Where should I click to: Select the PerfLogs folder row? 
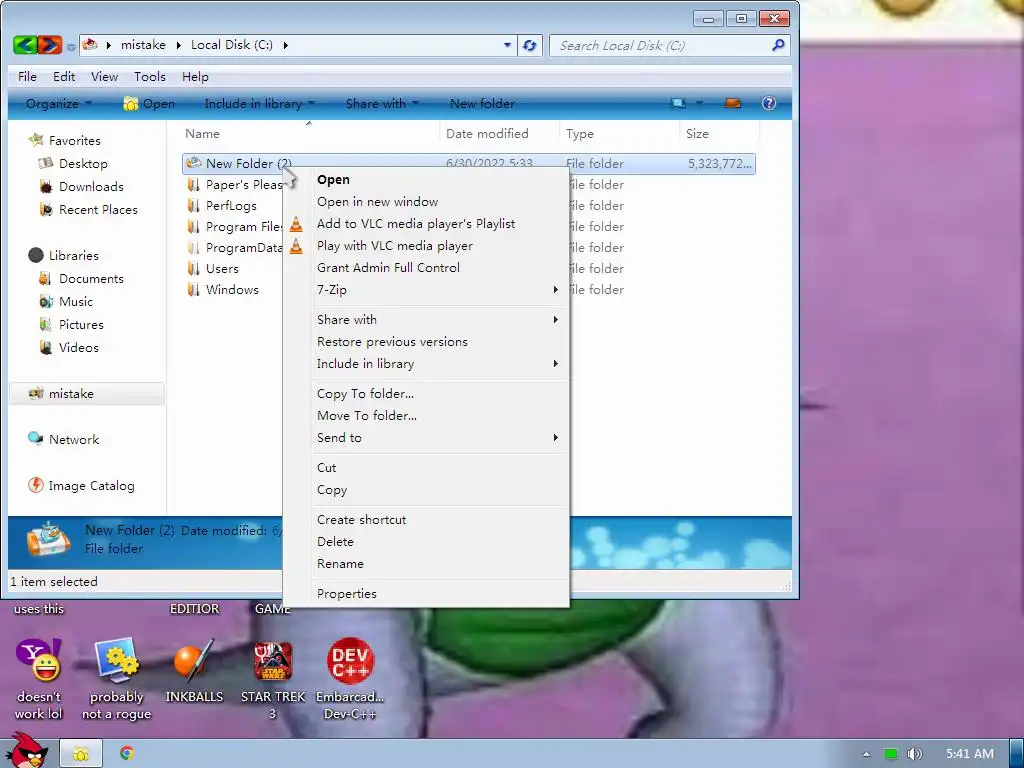[x=231, y=206]
